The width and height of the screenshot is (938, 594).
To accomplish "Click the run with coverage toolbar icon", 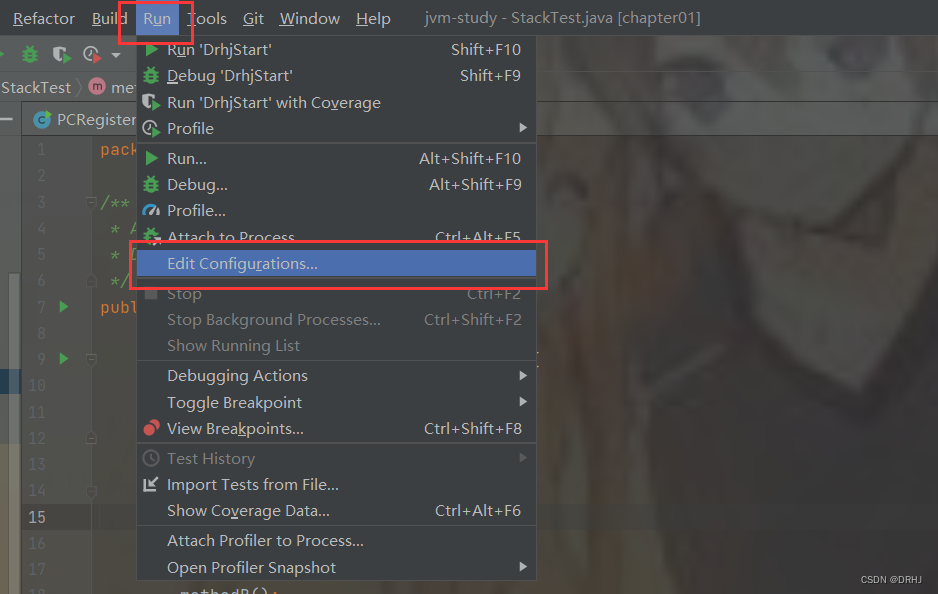I will click(x=62, y=55).
